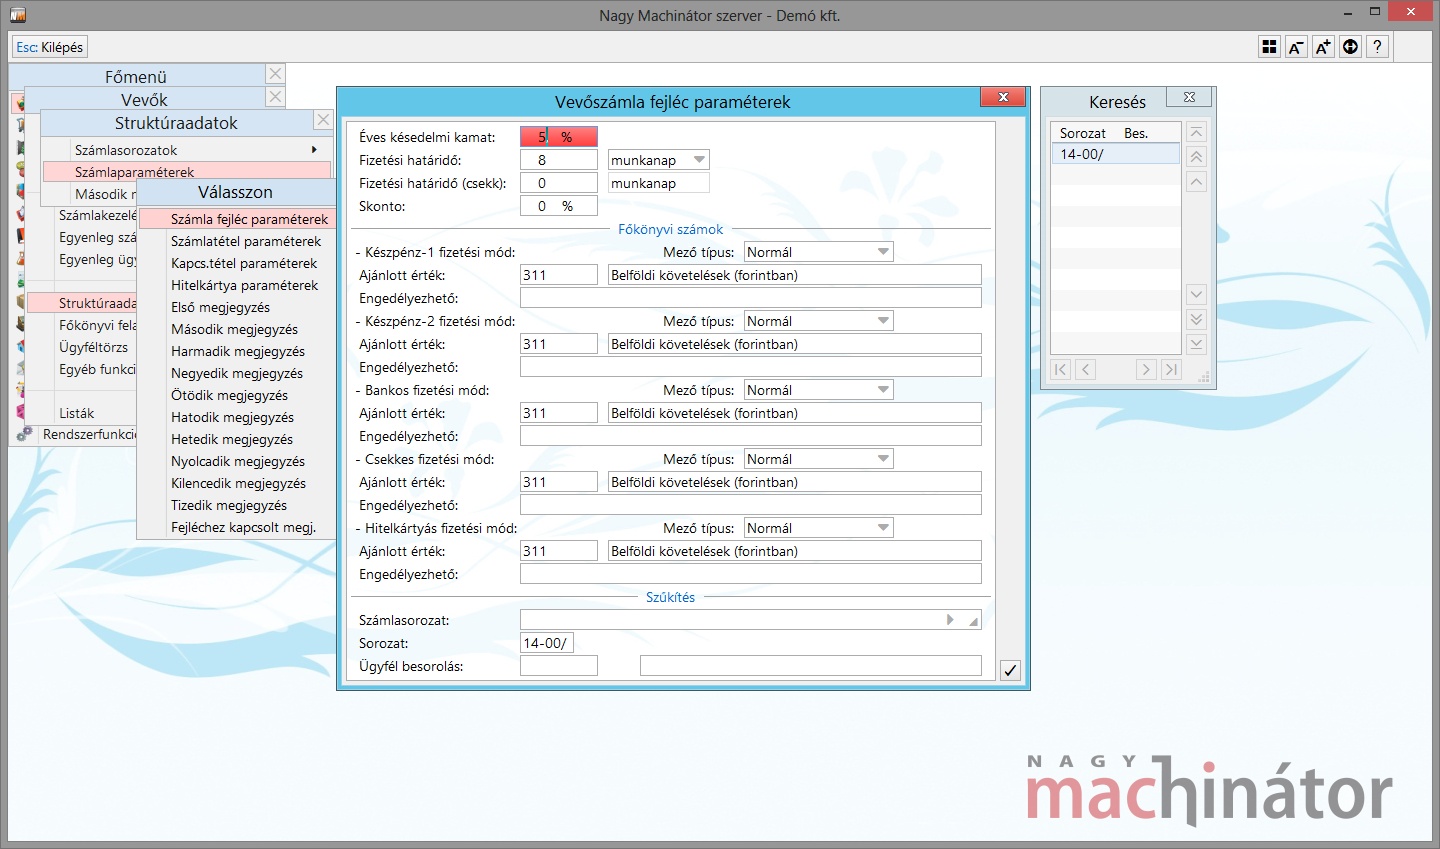Go to previous record in Keresés
1440x849 pixels.
click(x=1085, y=369)
